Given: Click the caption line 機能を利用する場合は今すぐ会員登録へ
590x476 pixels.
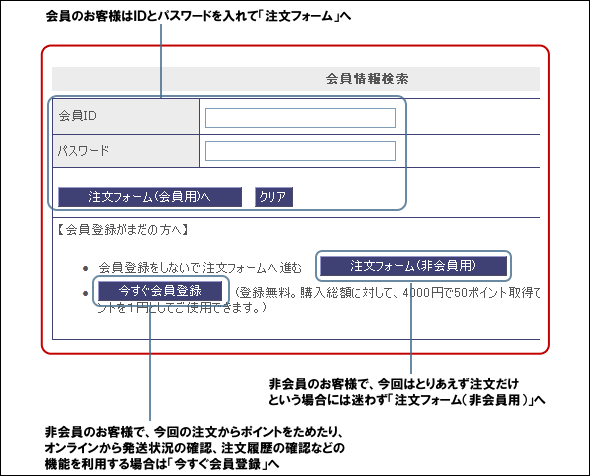Looking at the screenshot, I should point(162,464).
